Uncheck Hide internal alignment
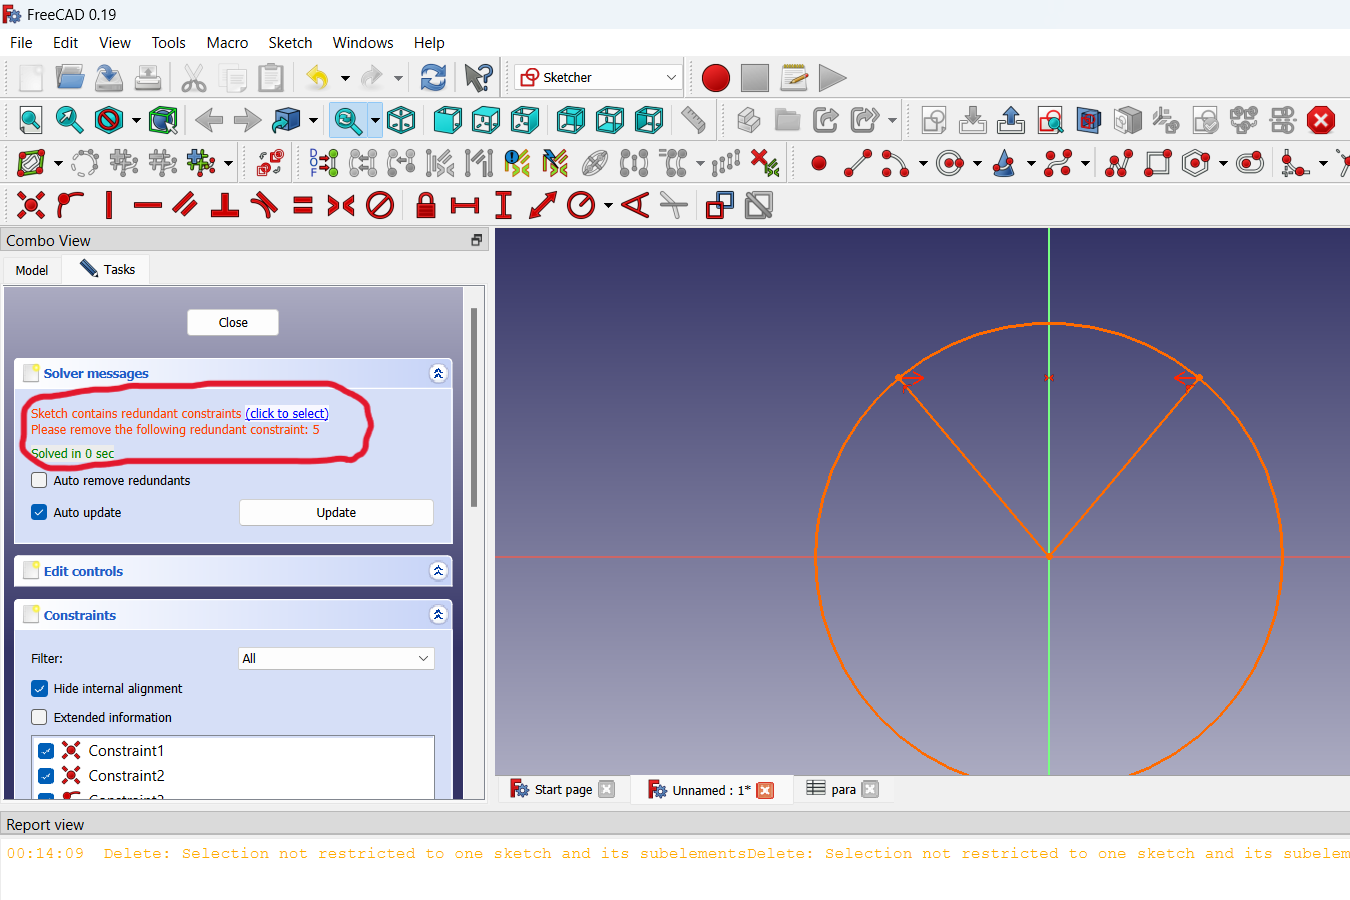 pos(39,688)
